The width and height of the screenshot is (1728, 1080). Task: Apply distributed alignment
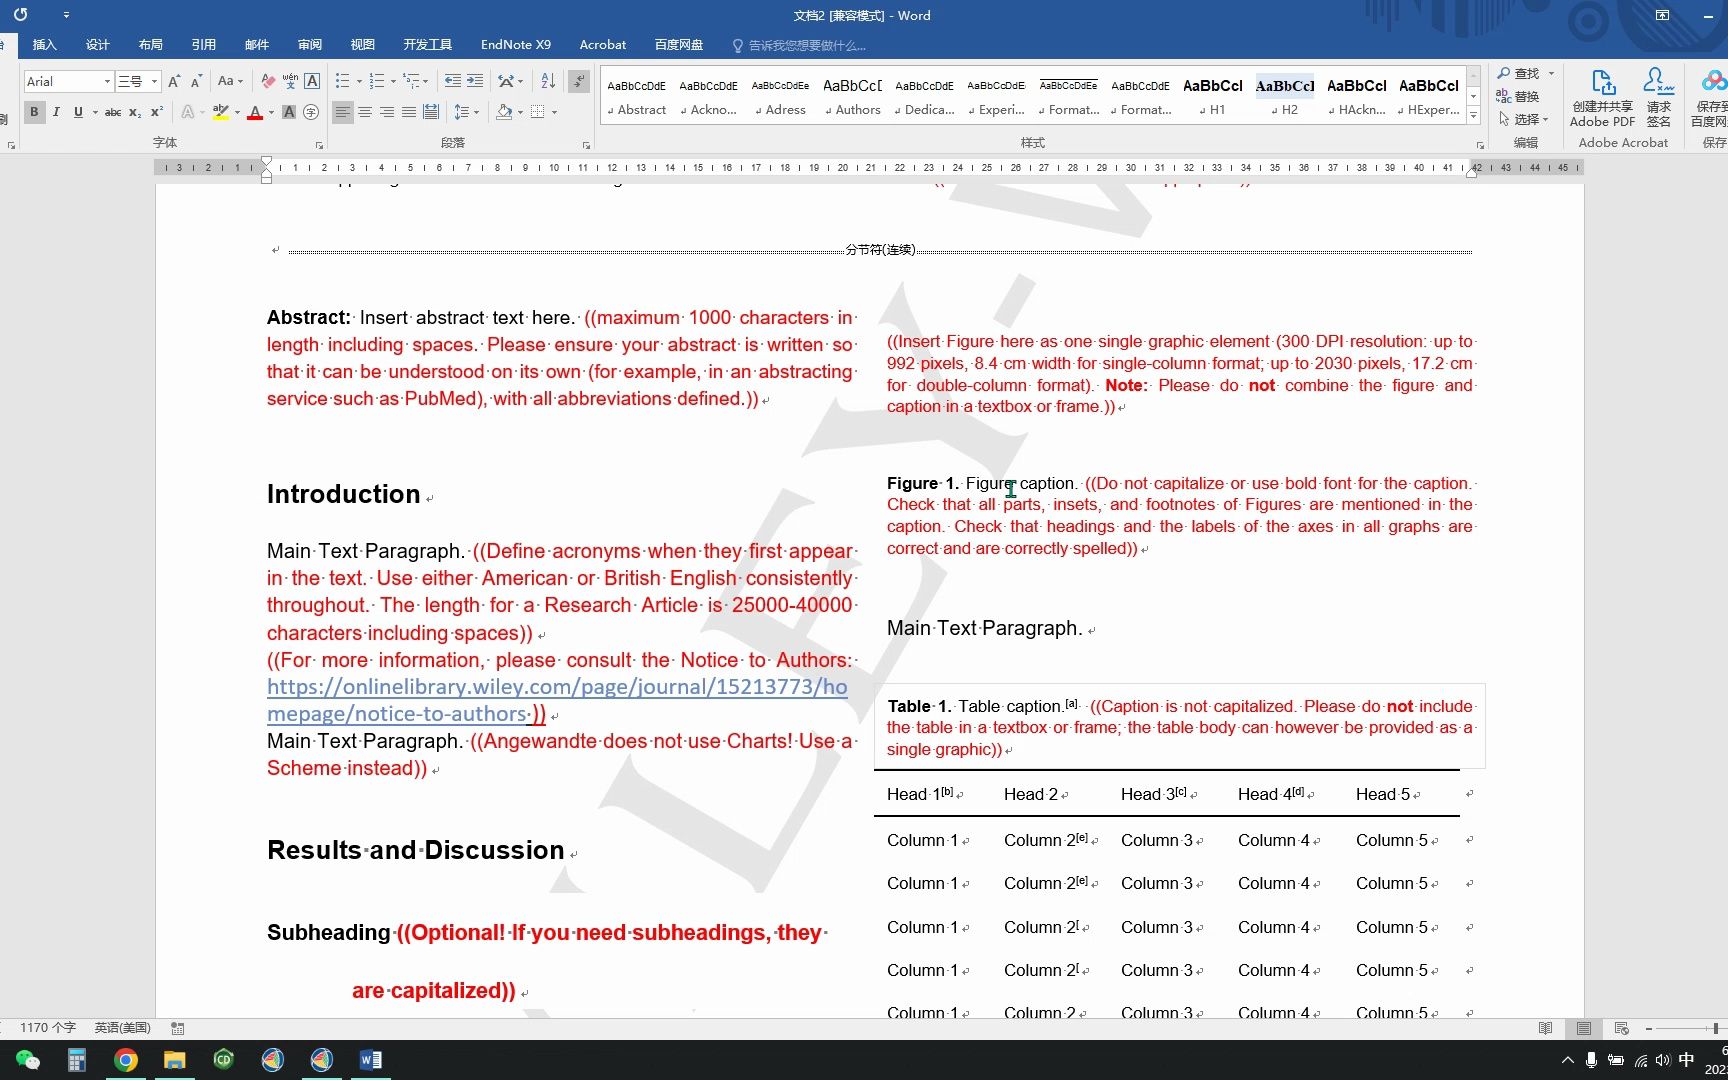[x=431, y=112]
